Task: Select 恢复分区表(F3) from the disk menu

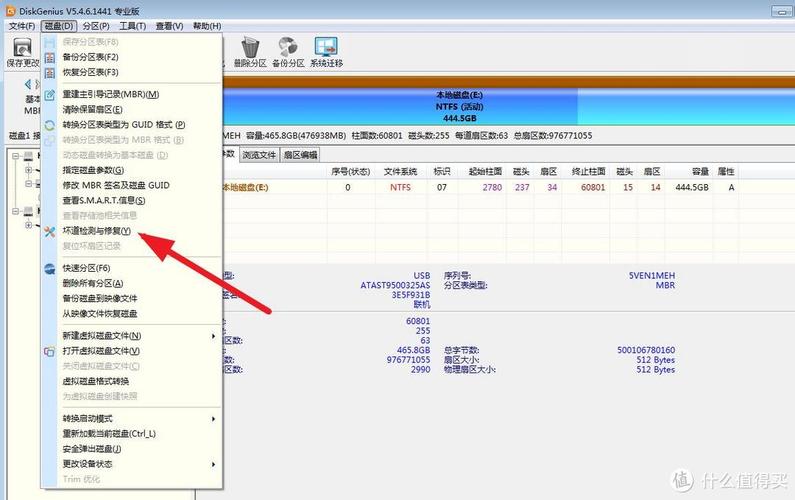Action: coord(90,73)
